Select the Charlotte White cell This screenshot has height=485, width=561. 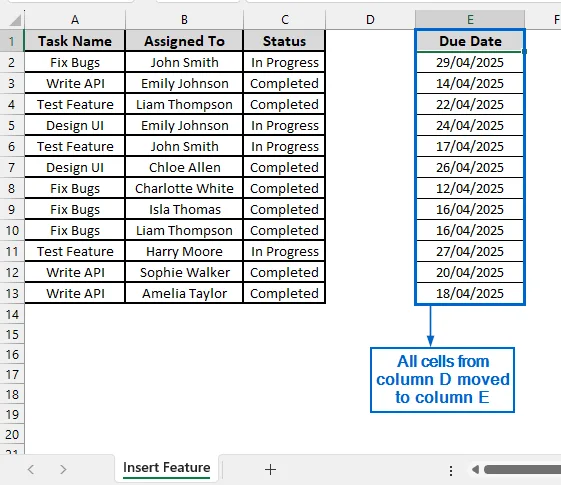(x=184, y=188)
